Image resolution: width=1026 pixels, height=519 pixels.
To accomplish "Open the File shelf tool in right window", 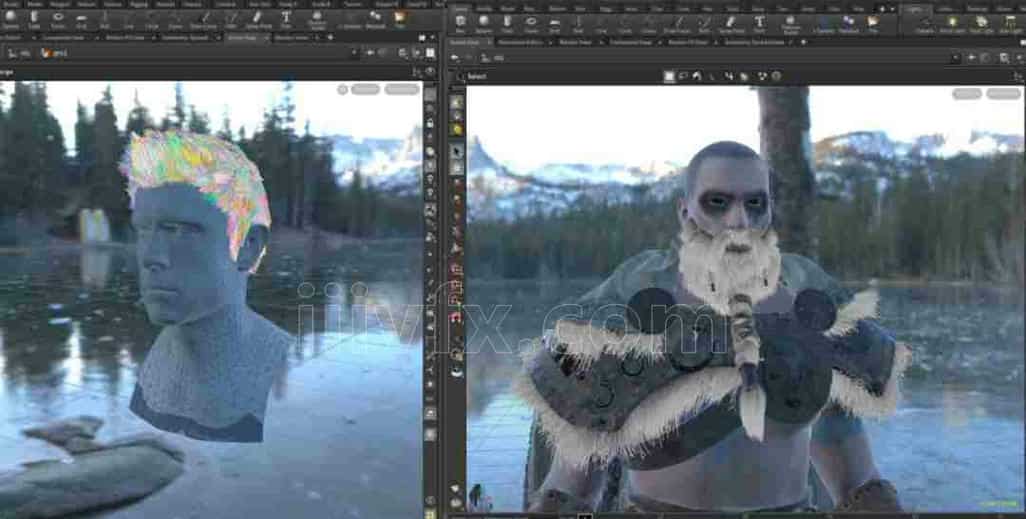I will (x=873, y=24).
